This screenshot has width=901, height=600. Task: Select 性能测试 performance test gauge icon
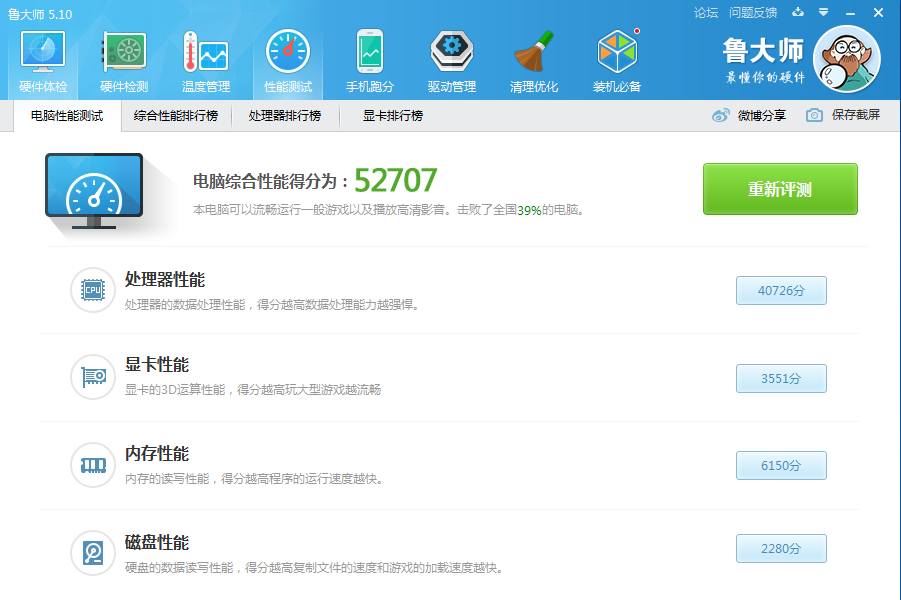(x=288, y=52)
